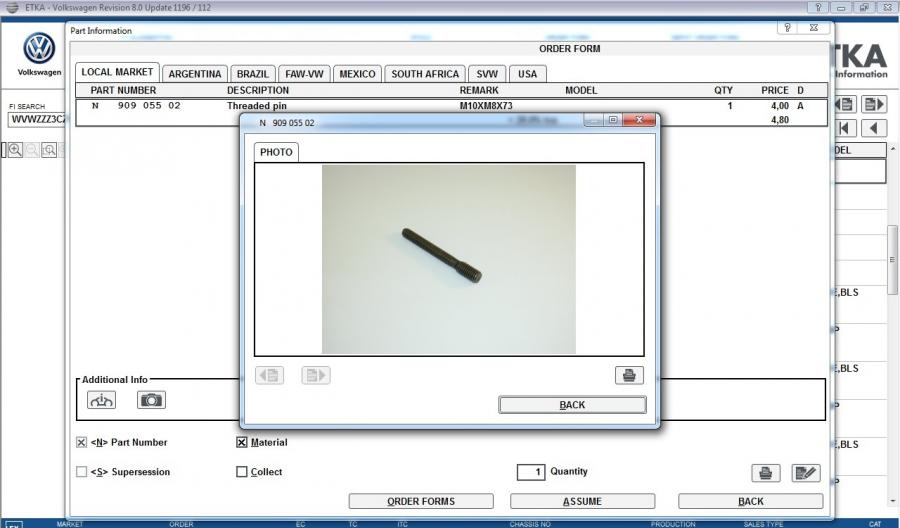Open the SOUTH AFRICA market tab
Viewport: 900px width, 528px height.
click(x=425, y=74)
